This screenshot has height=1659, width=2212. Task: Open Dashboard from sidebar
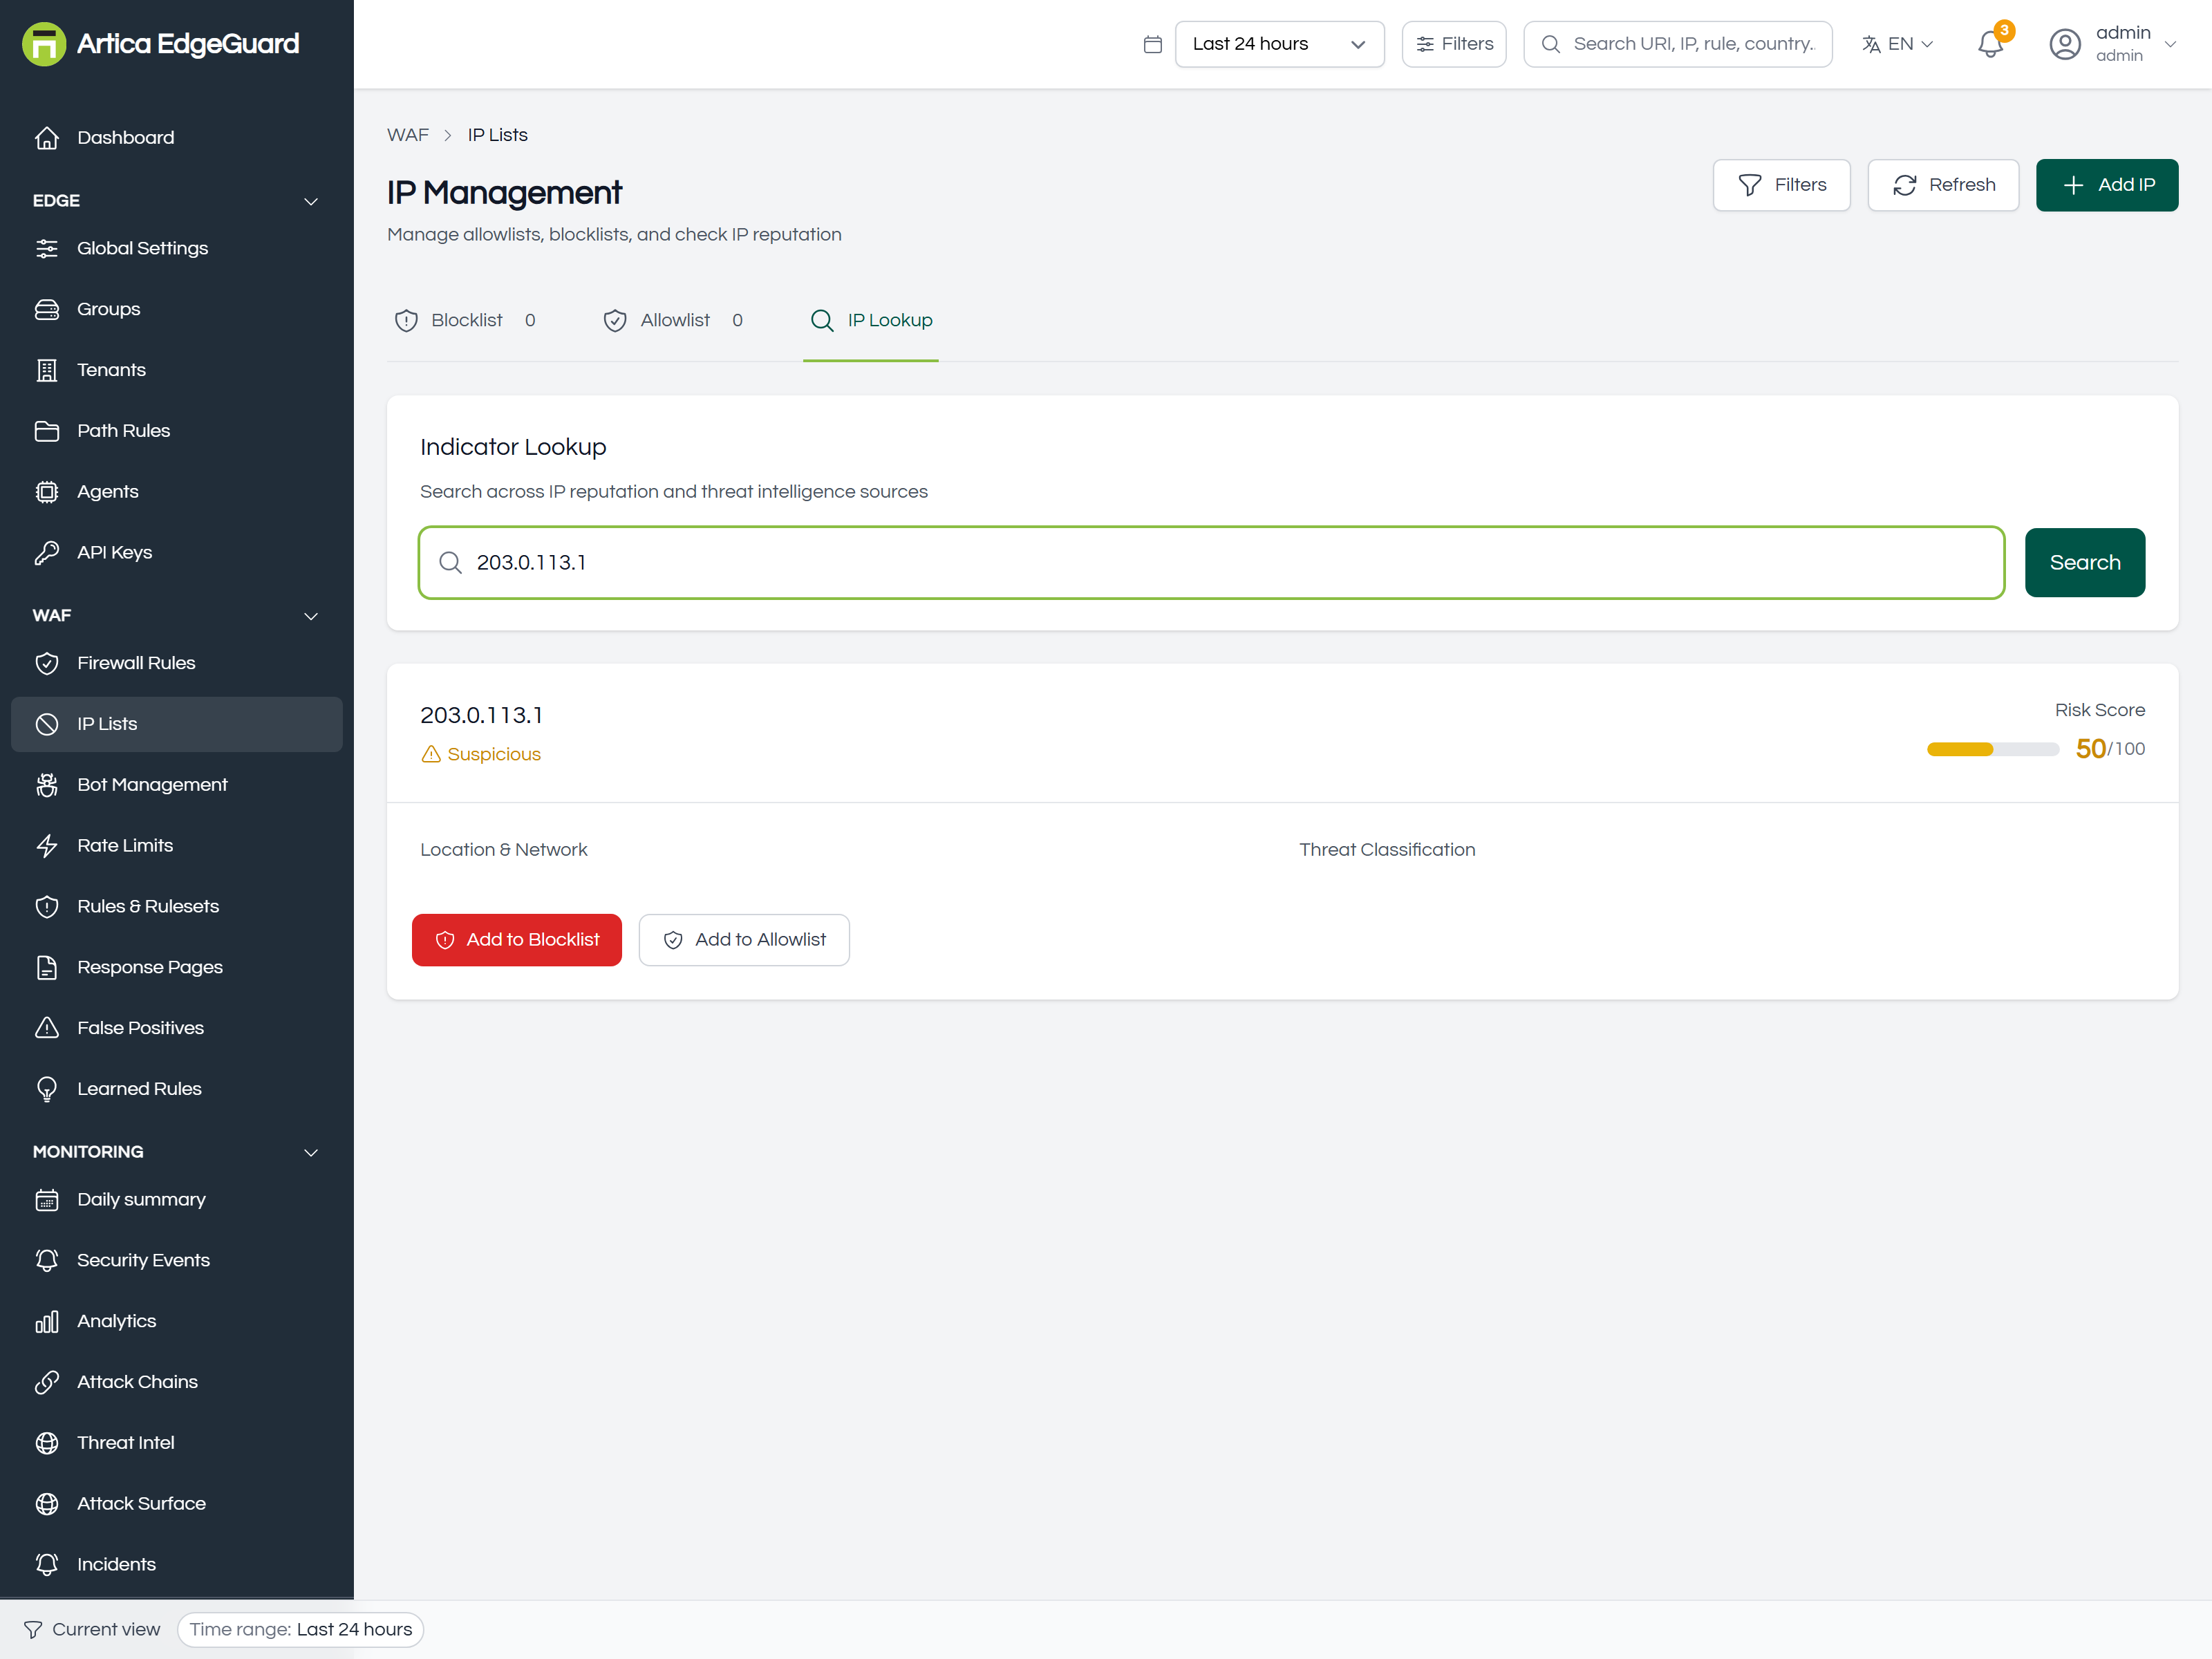coord(176,138)
